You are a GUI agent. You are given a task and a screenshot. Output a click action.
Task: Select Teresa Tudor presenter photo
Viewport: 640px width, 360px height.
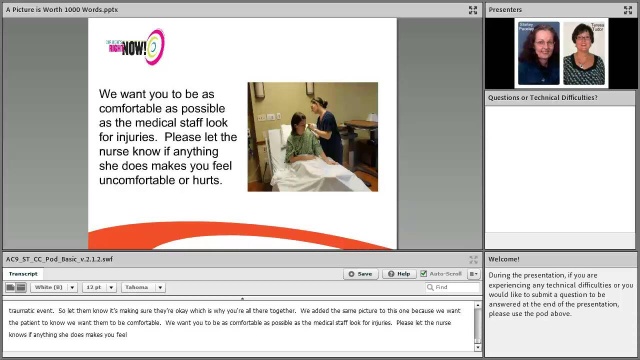(x=584, y=53)
